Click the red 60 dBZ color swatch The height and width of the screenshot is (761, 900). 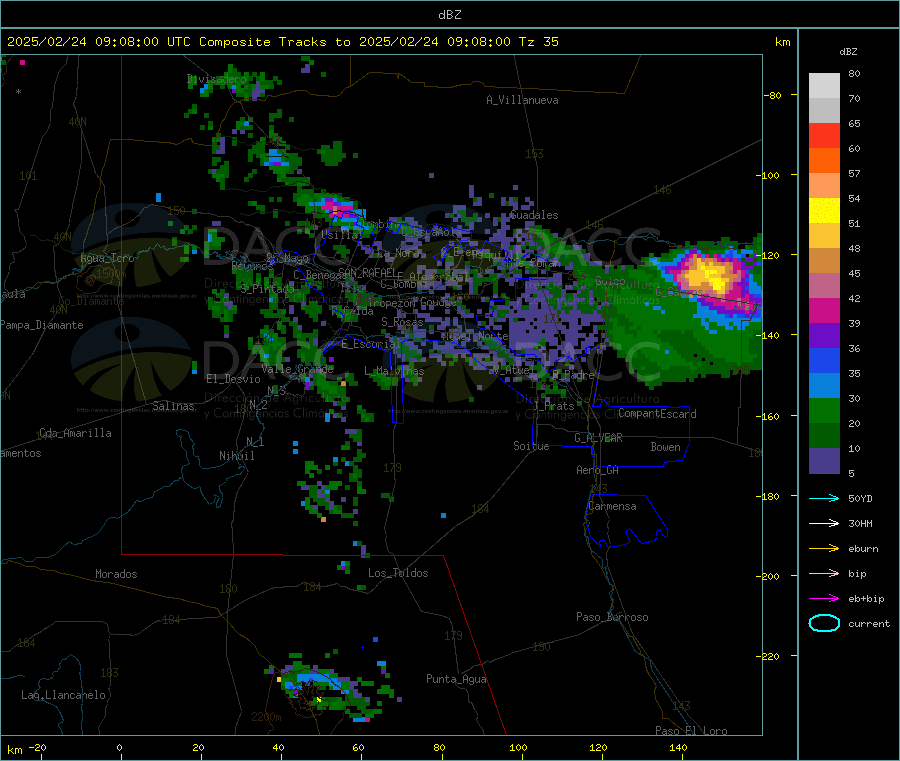click(824, 135)
